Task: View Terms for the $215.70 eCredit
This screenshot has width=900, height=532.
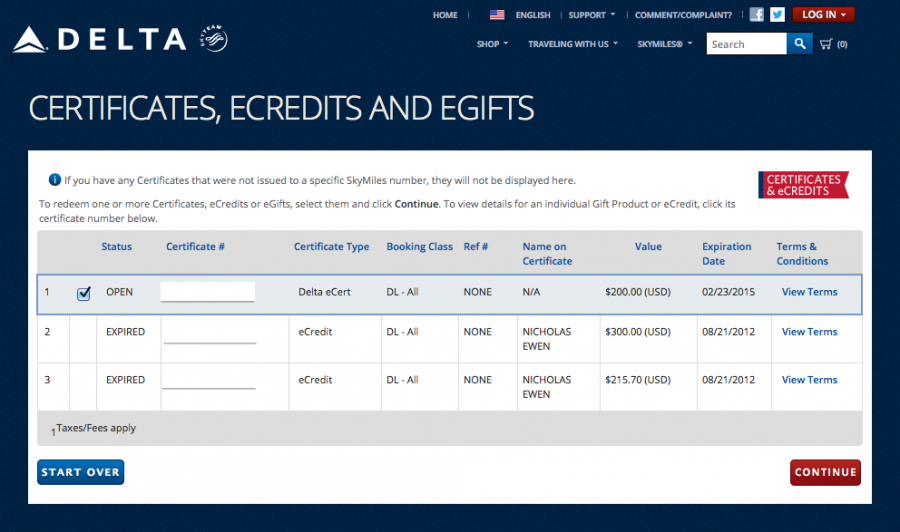Action: pos(809,379)
